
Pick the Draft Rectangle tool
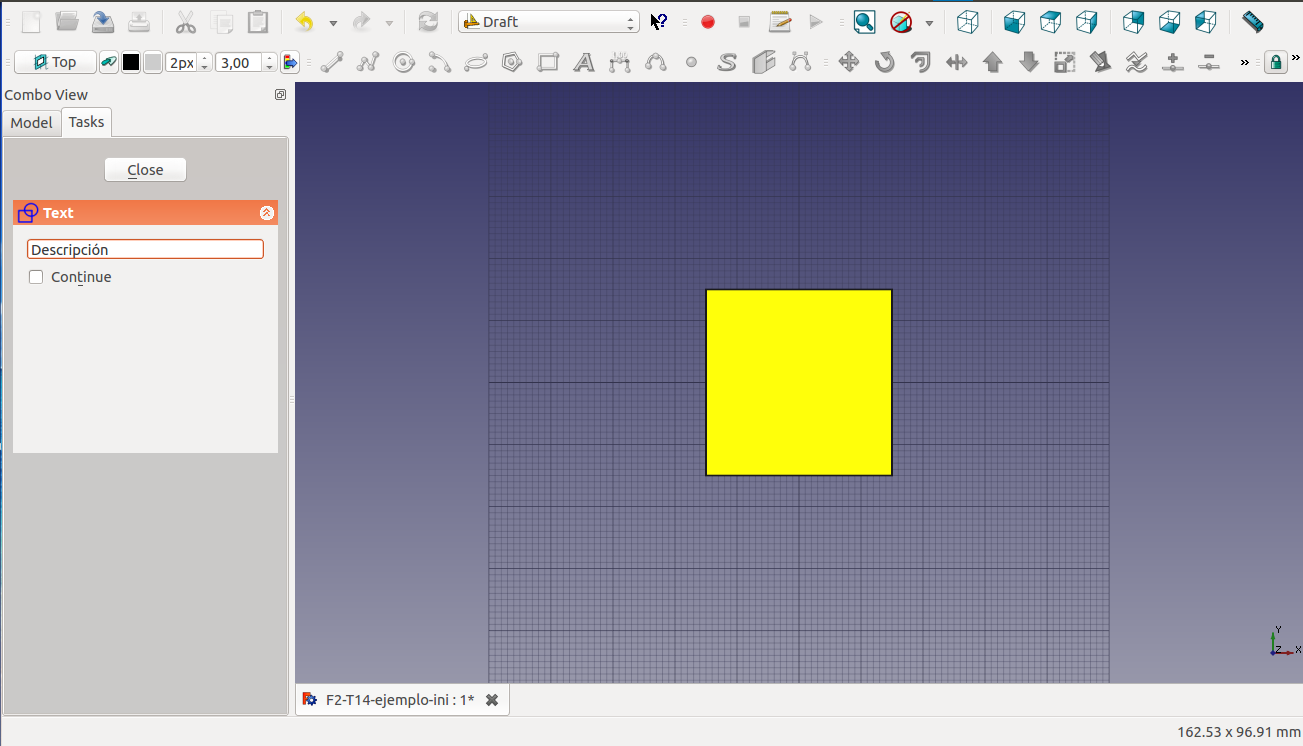coord(548,63)
